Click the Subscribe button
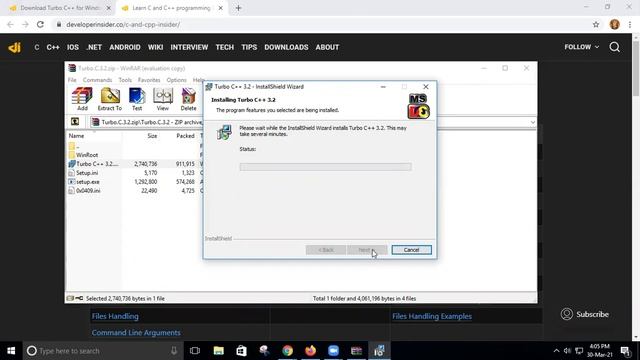Image resolution: width=640 pixels, height=360 pixels. [x=584, y=314]
